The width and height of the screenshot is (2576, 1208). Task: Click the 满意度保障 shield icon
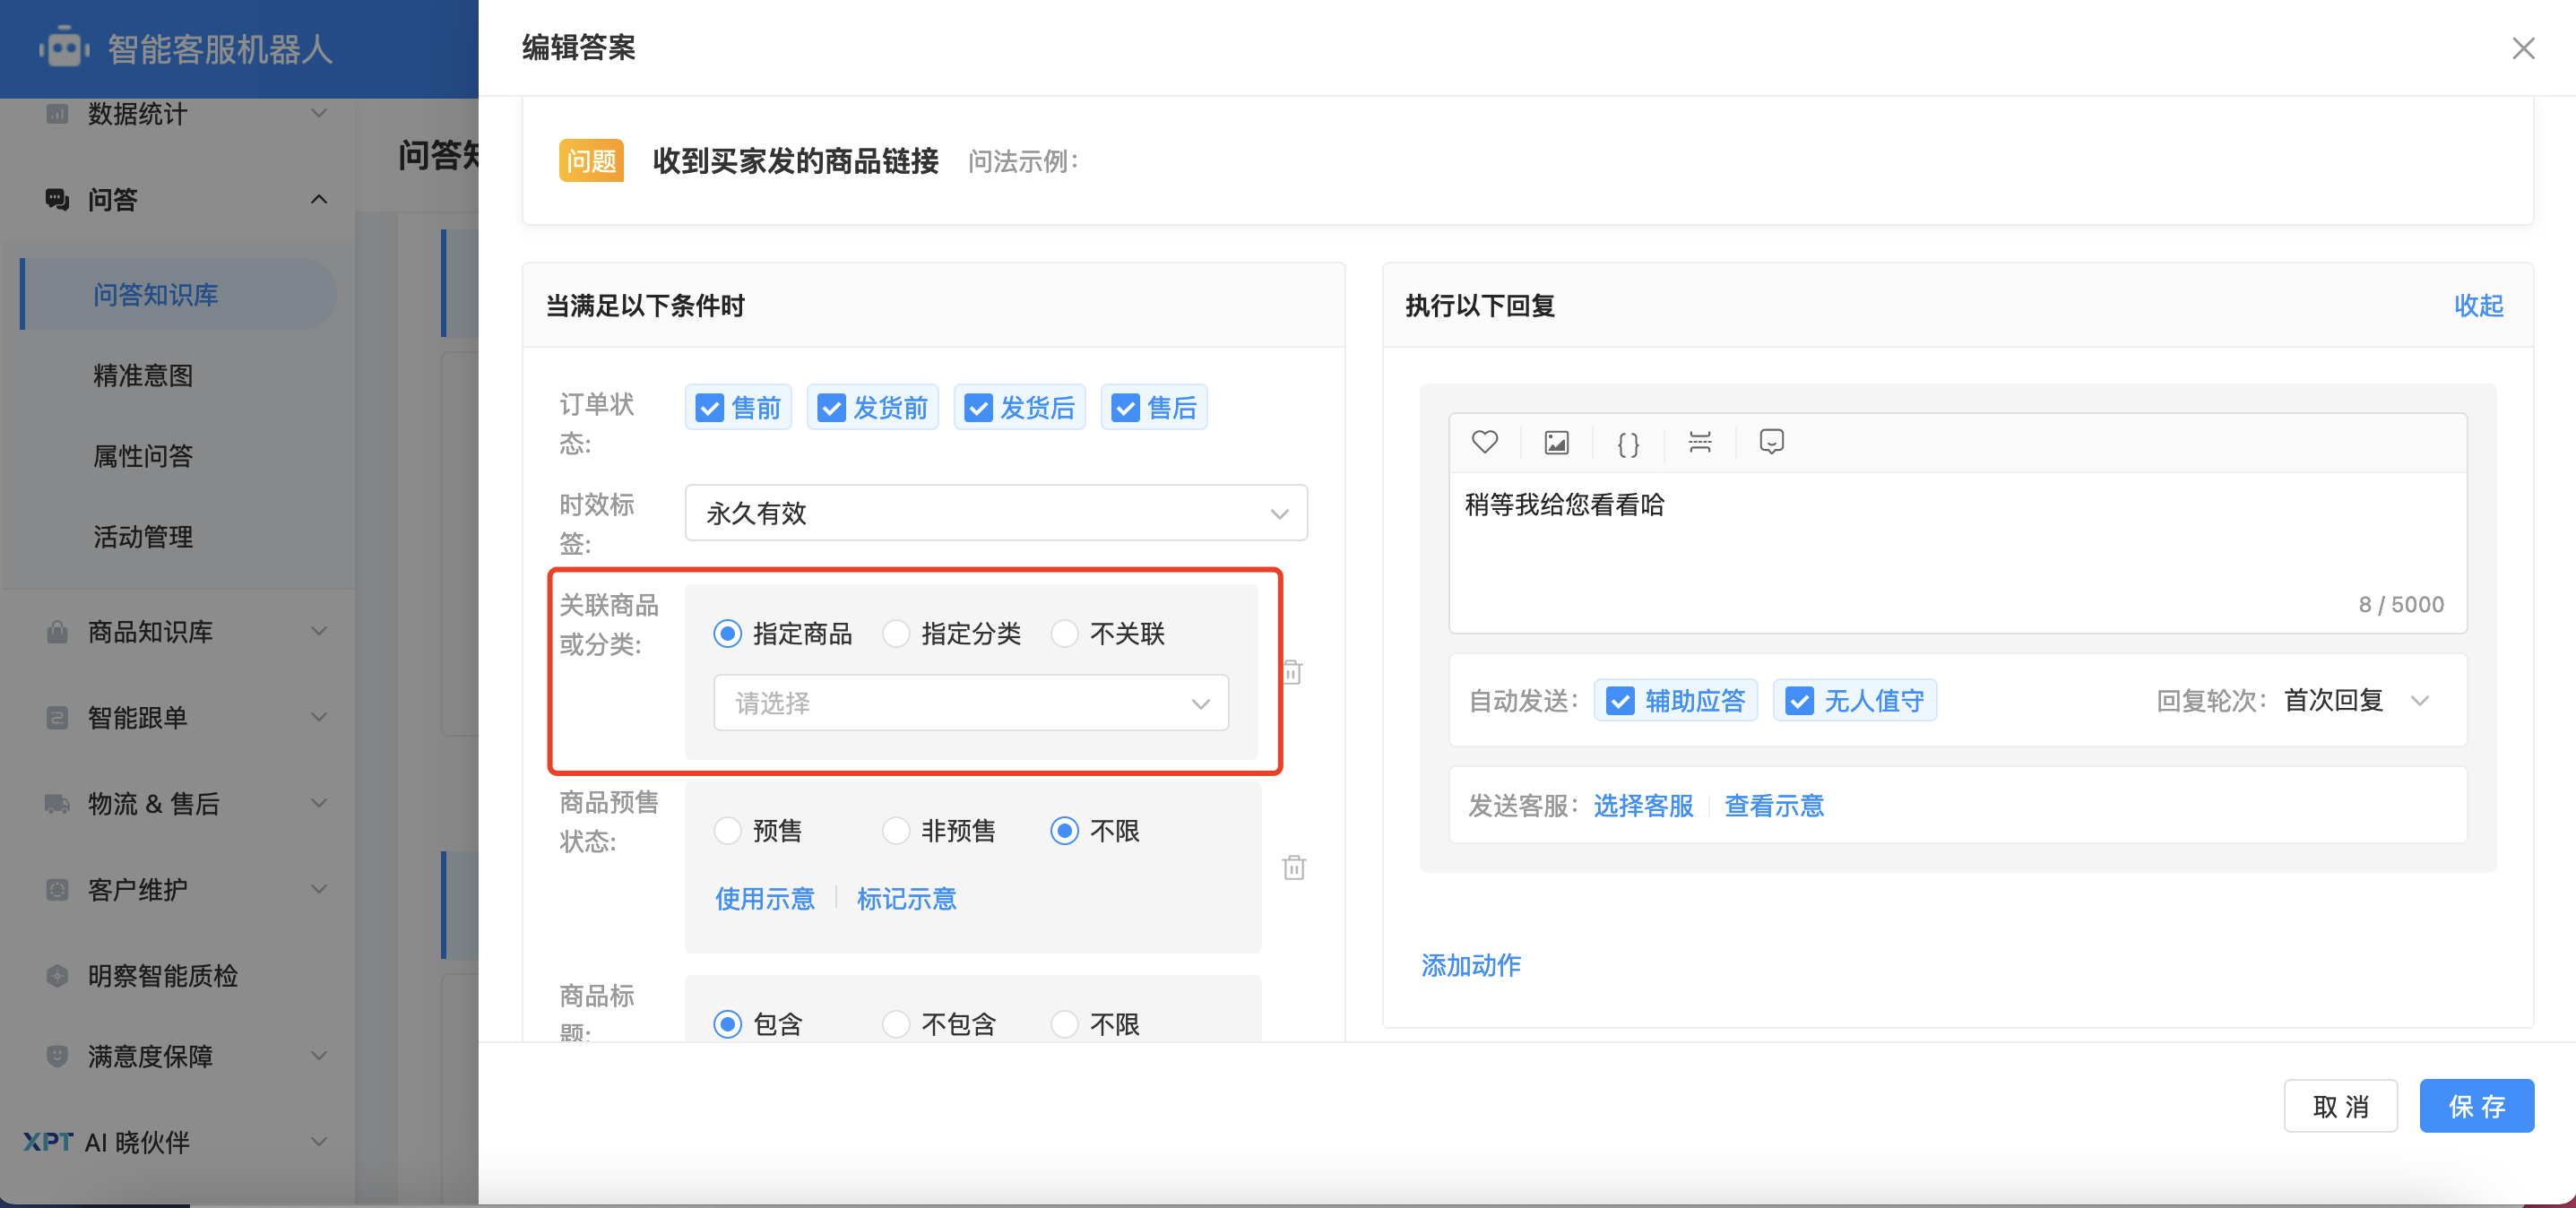pyautogui.click(x=58, y=1056)
